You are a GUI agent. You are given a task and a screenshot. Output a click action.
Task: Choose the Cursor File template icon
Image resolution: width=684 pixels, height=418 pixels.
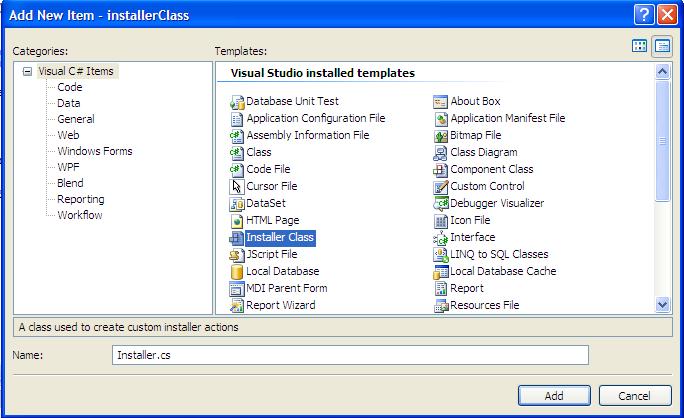237,187
